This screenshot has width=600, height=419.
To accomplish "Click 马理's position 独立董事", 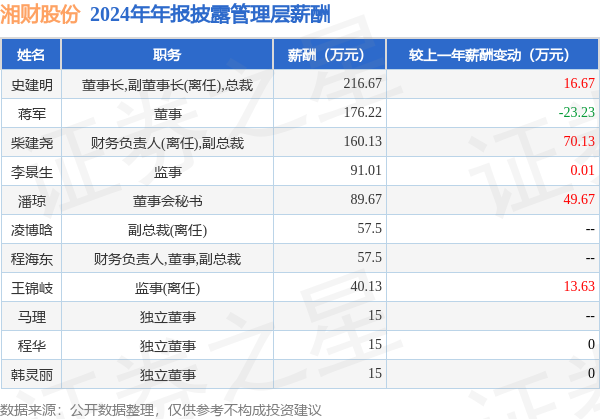I will point(167,317).
